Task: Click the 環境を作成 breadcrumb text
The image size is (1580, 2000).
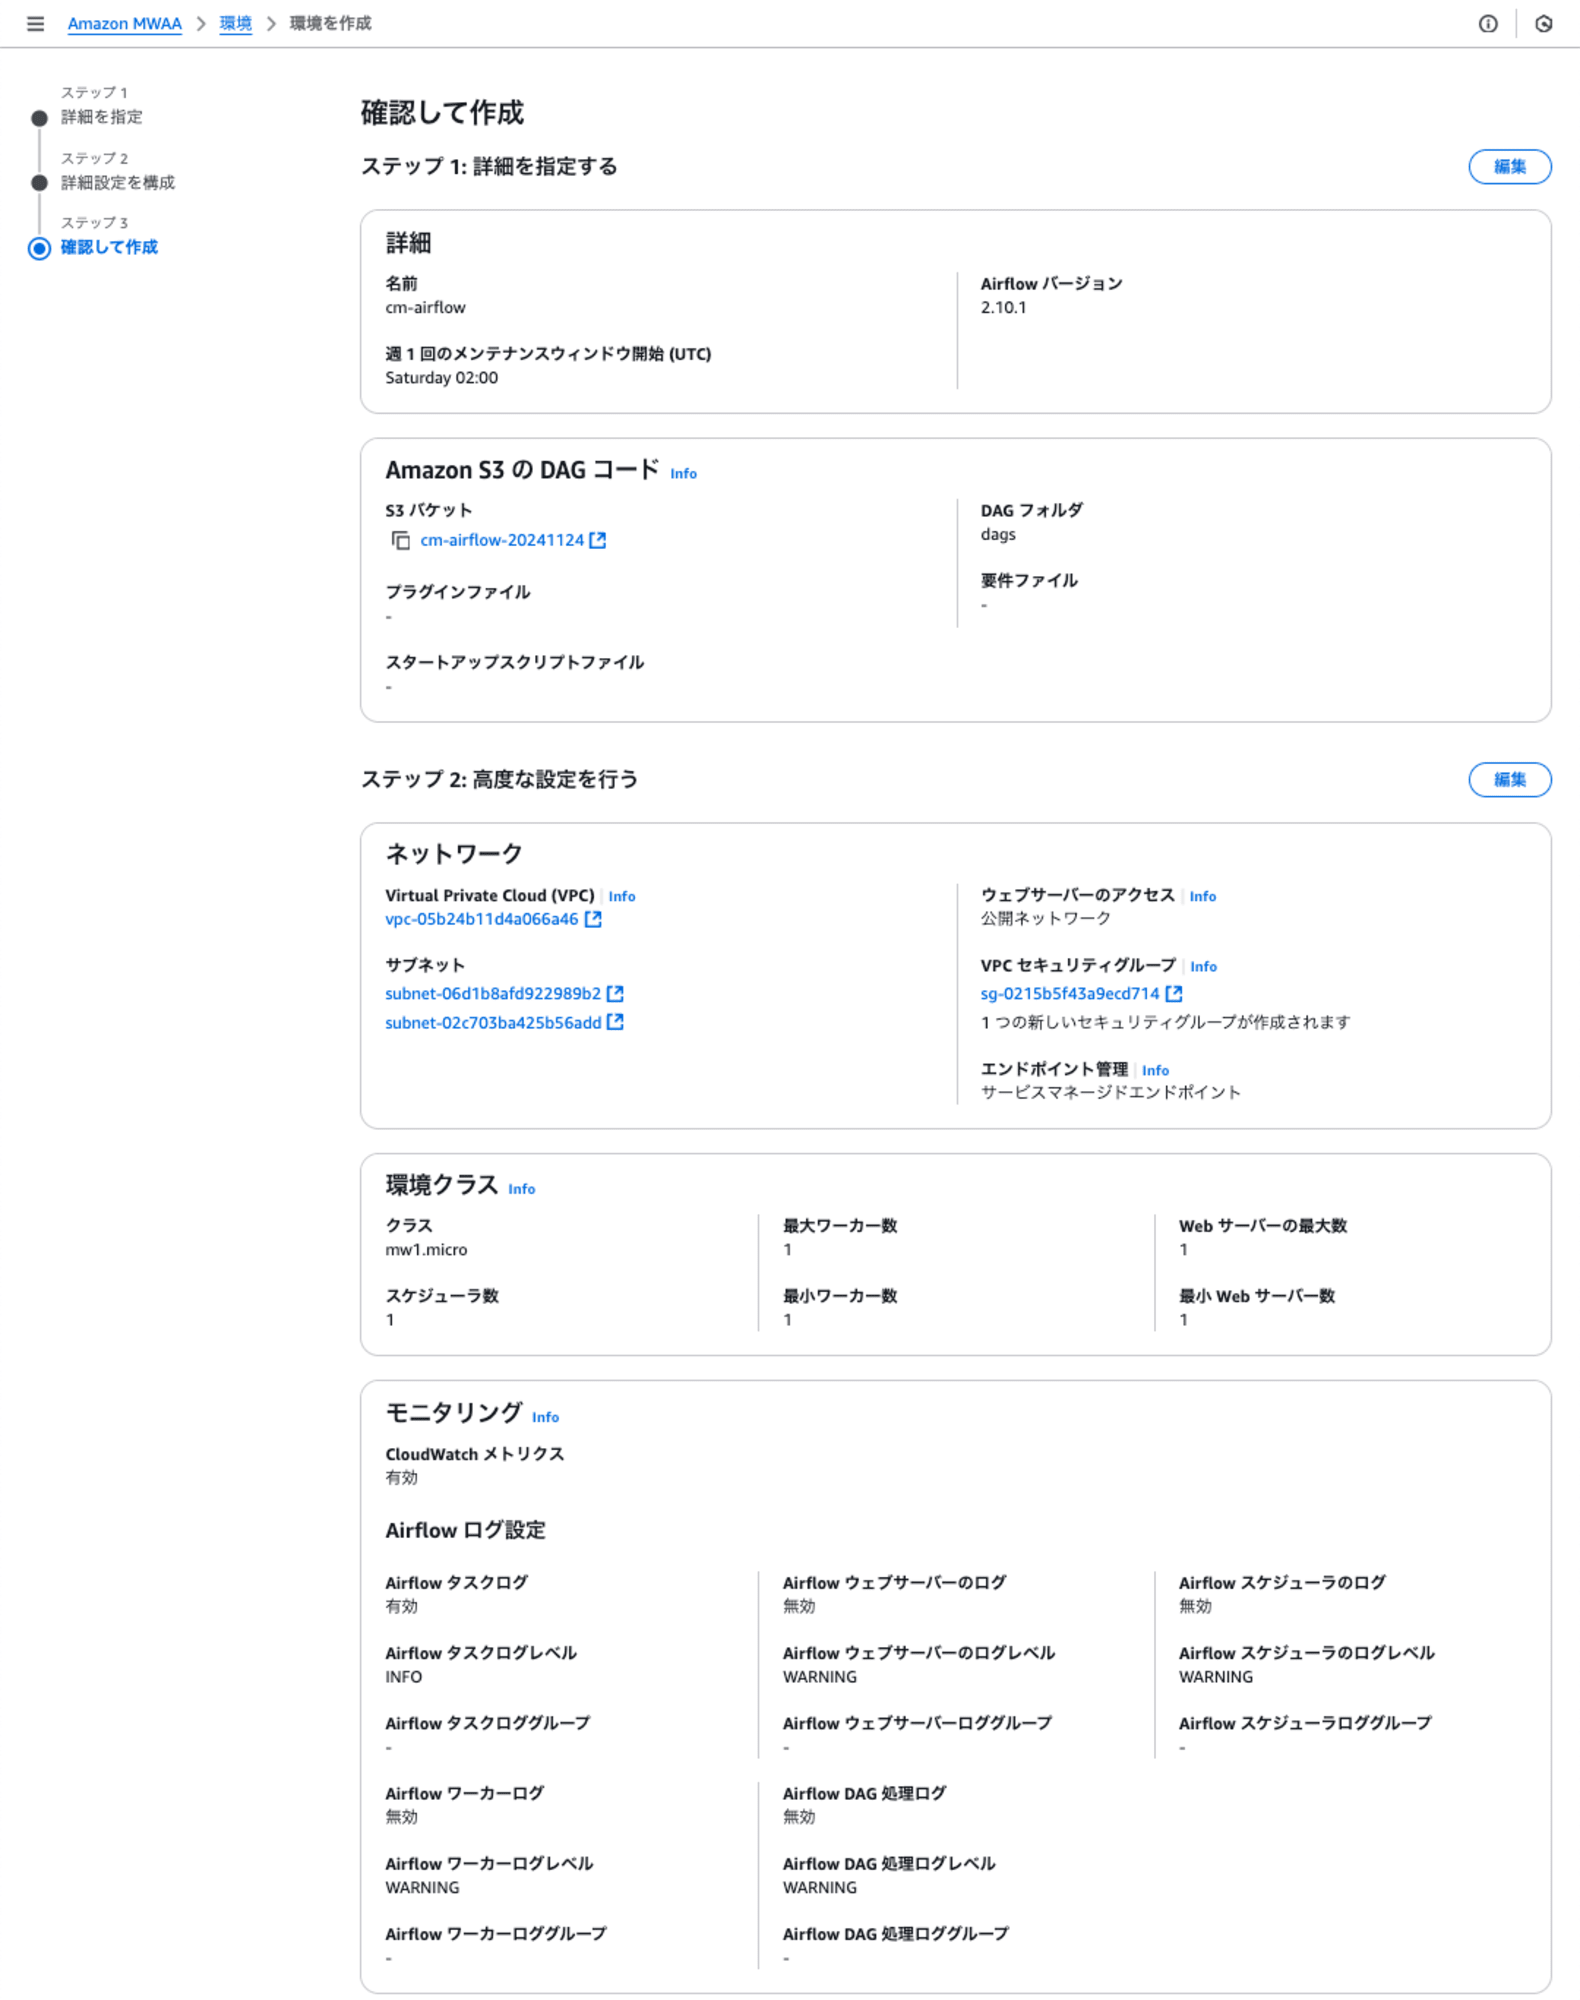Action: (330, 23)
